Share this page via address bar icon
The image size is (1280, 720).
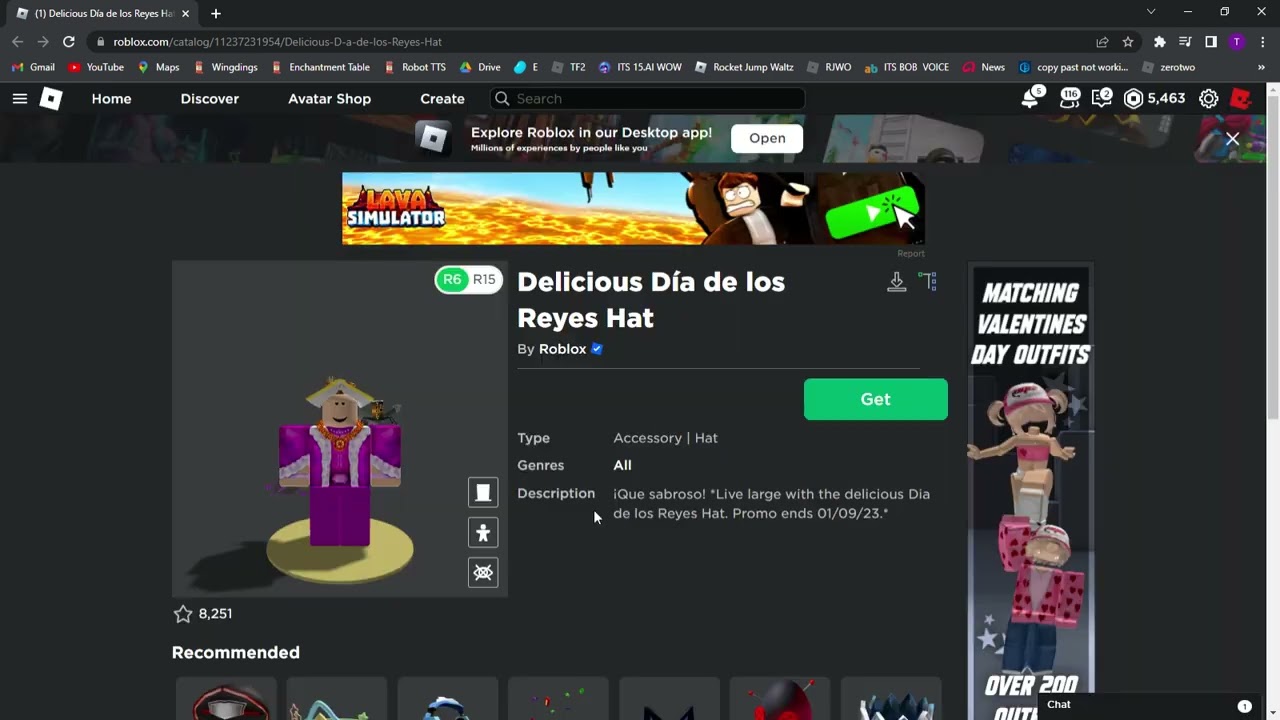[x=1102, y=42]
